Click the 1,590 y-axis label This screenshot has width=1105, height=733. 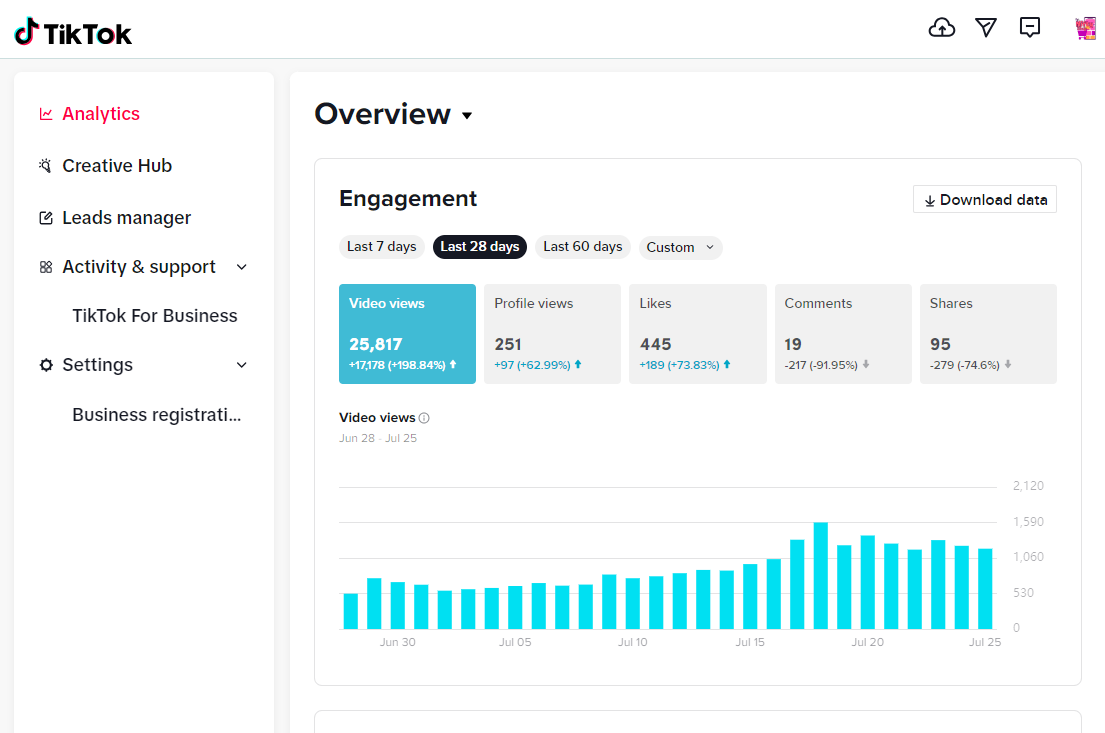1028,522
